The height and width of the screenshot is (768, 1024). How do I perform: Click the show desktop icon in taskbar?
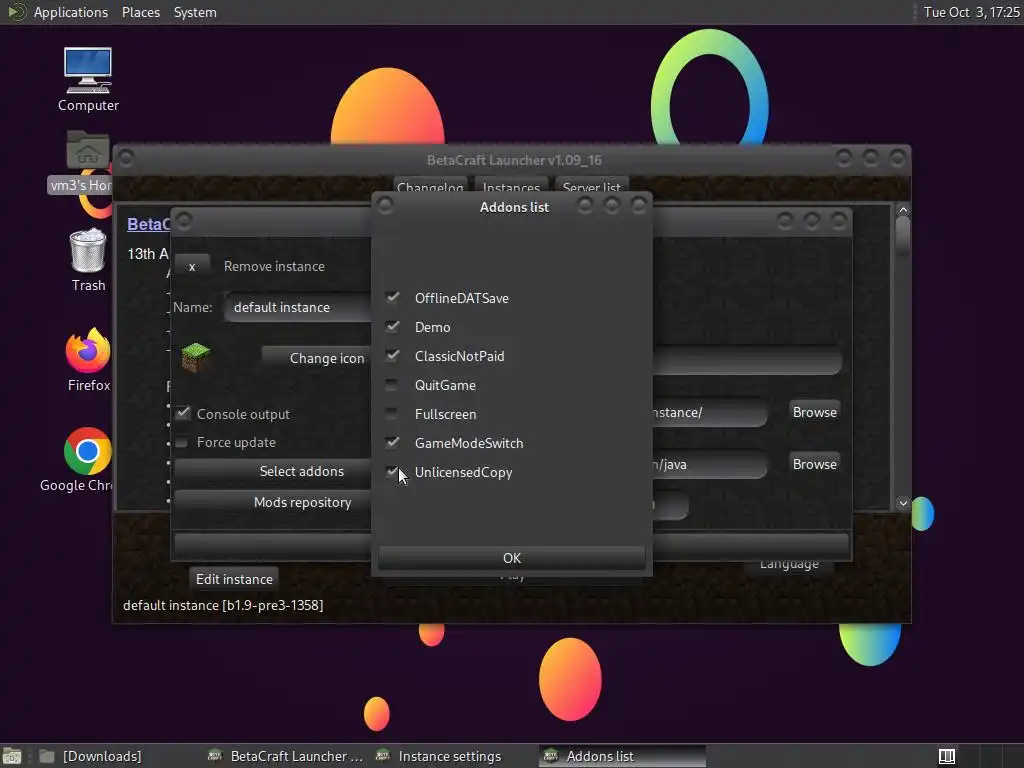[x=12, y=756]
